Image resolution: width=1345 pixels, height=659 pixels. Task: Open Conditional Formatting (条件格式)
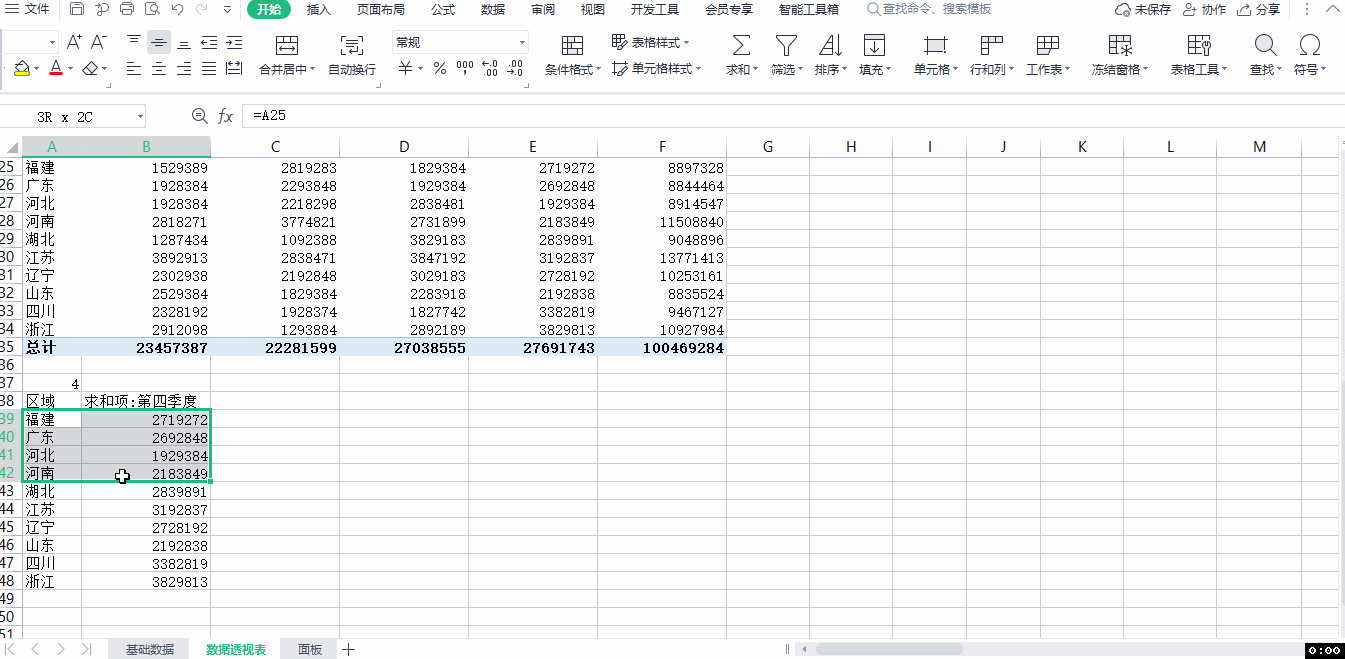point(573,55)
